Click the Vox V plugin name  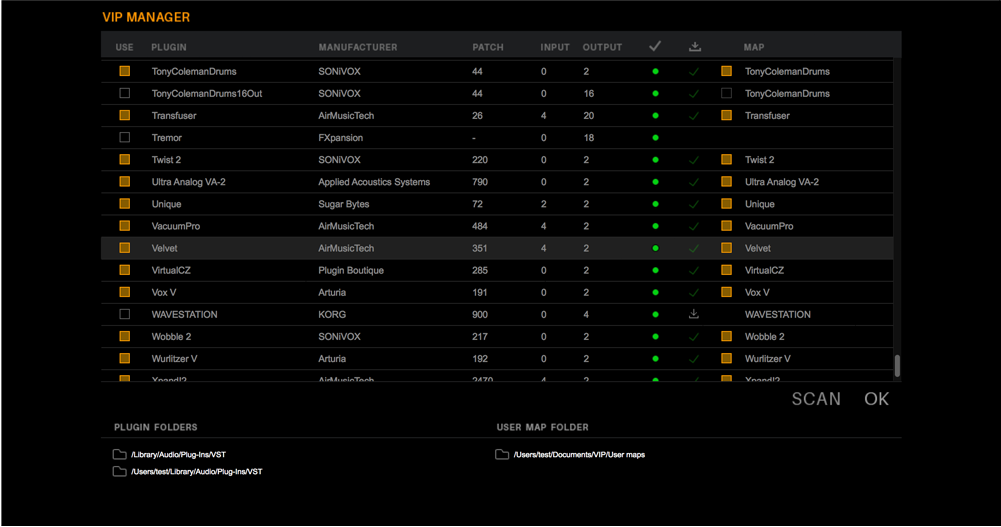point(164,292)
